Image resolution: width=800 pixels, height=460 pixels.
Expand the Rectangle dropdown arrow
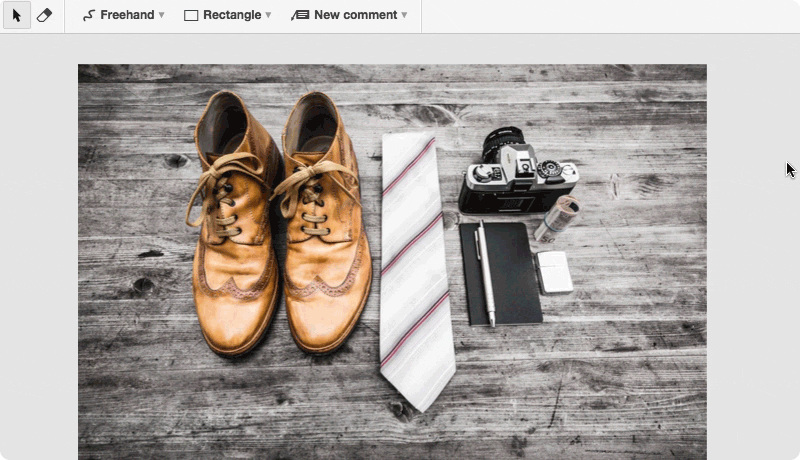[268, 15]
